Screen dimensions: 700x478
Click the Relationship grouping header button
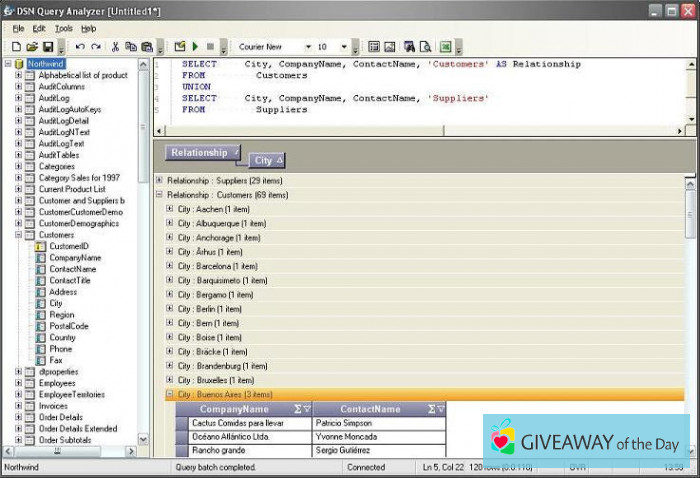pos(203,153)
